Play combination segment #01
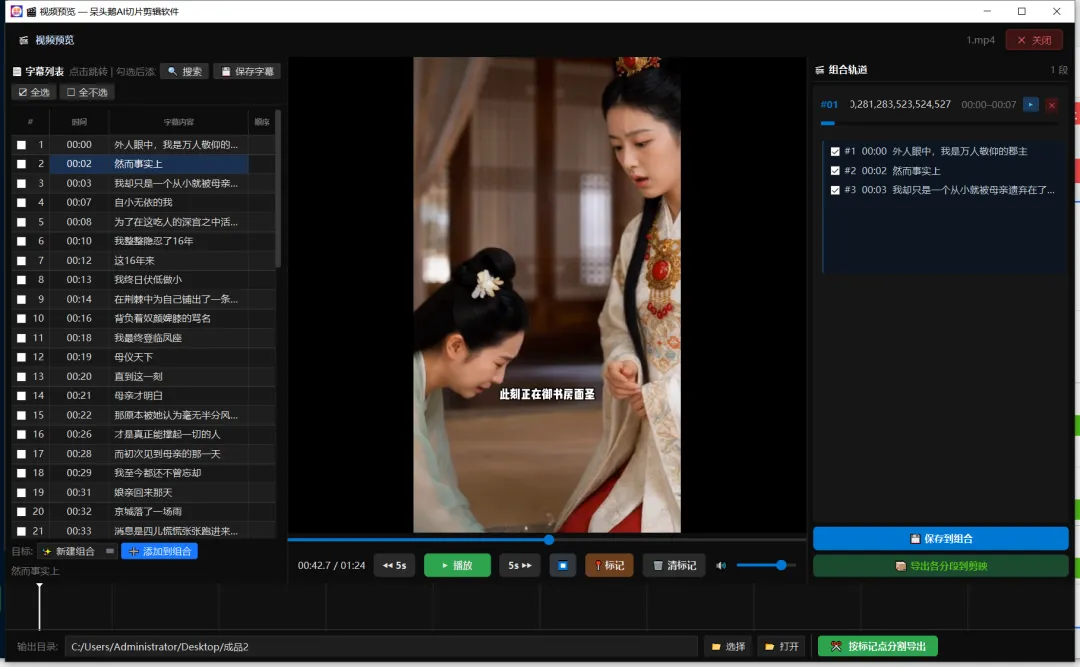This screenshot has width=1080, height=667. coord(1030,105)
